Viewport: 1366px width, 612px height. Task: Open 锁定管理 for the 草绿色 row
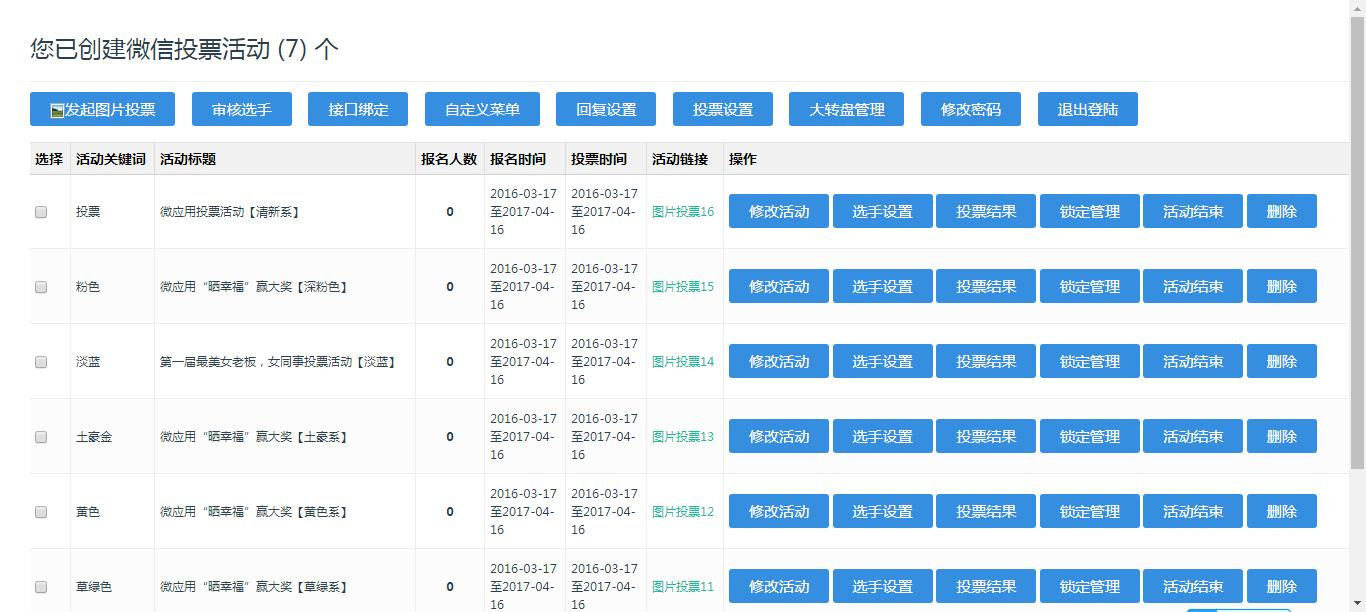point(1090,586)
